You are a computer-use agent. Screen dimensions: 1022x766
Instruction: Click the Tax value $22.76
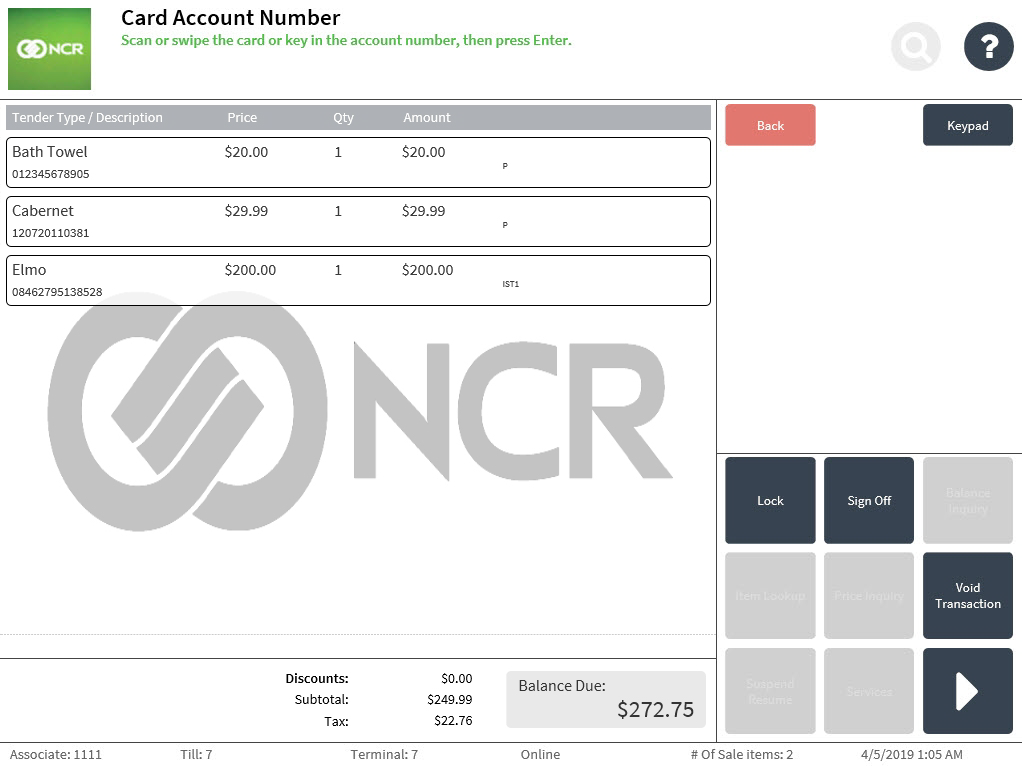[x=453, y=720]
